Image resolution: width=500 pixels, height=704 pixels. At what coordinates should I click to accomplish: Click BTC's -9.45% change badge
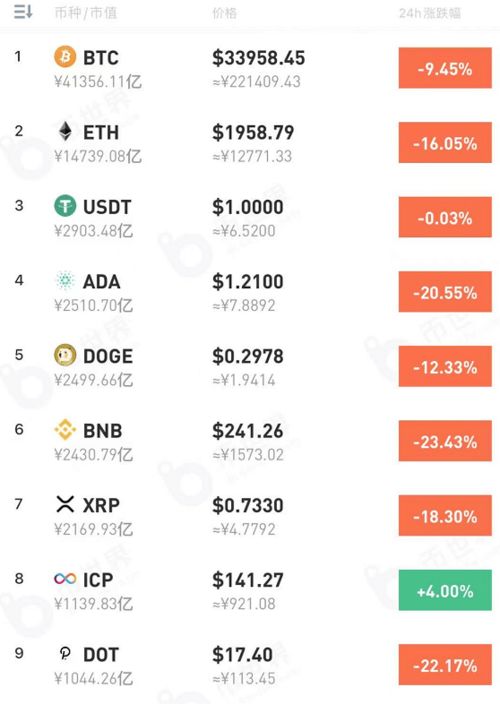pos(445,68)
